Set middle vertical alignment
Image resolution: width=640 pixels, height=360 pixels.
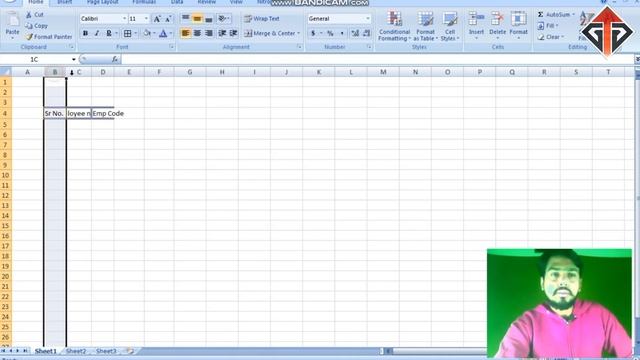197,18
